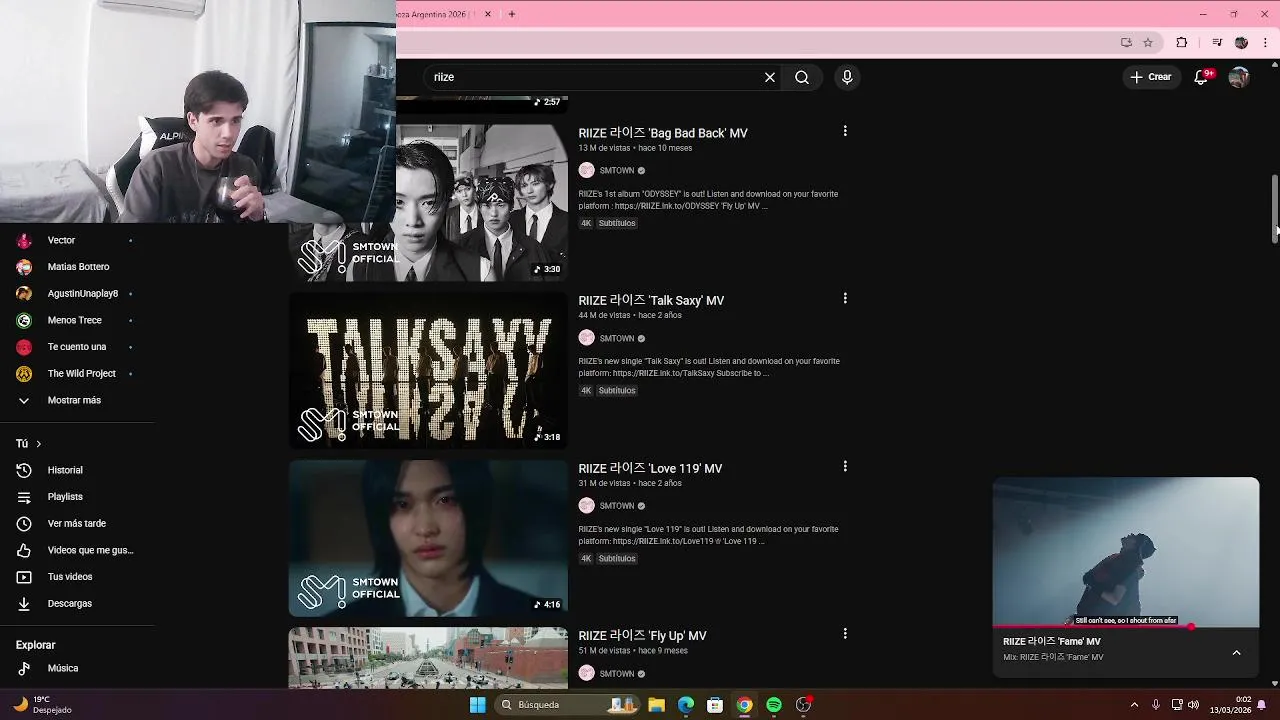Viewport: 1280px width, 720px height.
Task: Expand Mostrar más subscriptions
Action: [x=75, y=400]
